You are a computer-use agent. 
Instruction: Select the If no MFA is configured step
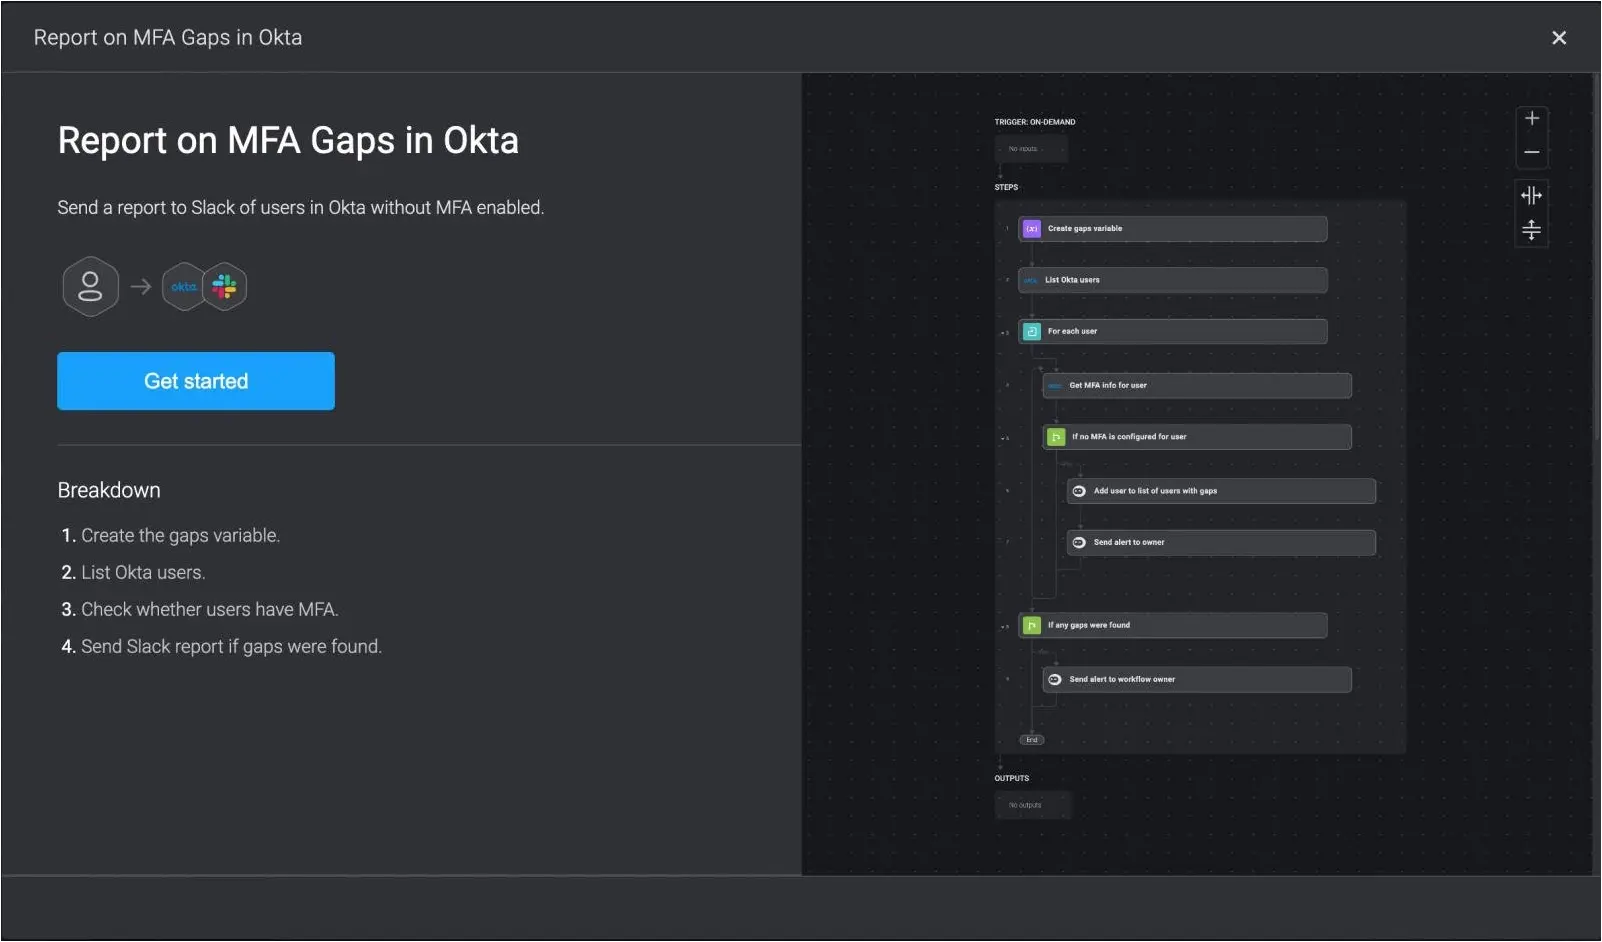[1197, 437]
